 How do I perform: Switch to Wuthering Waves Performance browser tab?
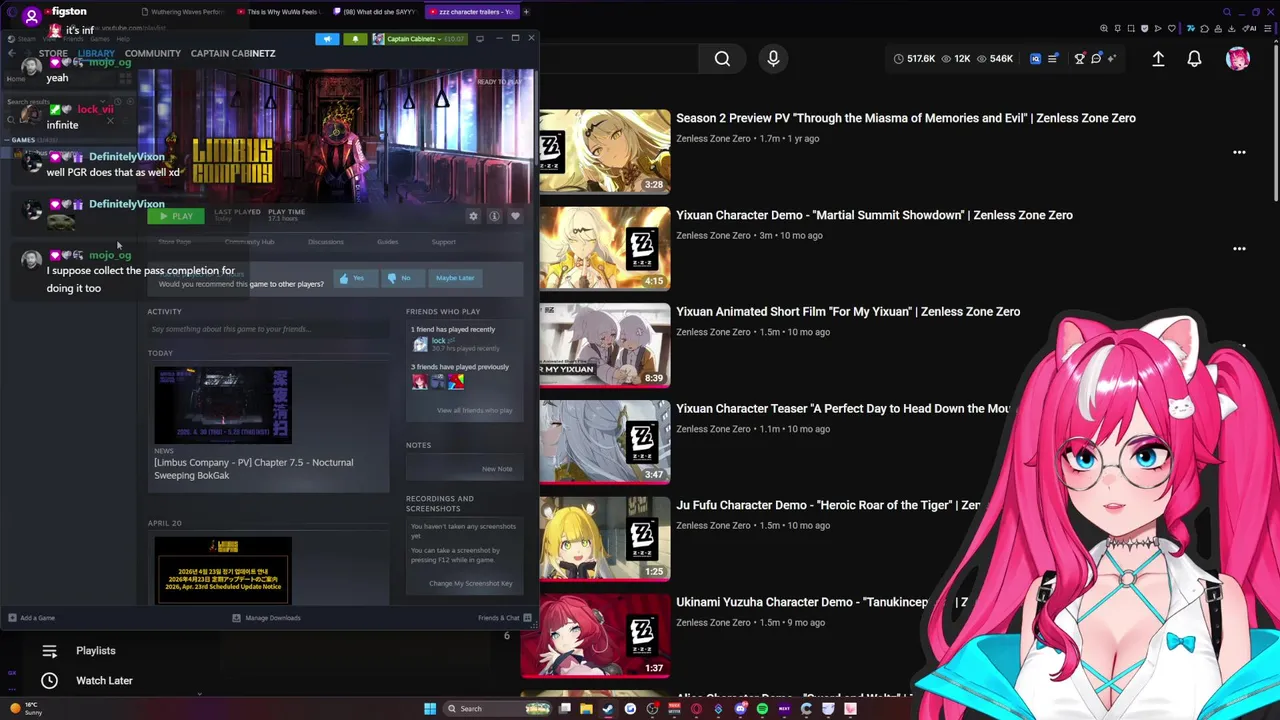click(183, 12)
